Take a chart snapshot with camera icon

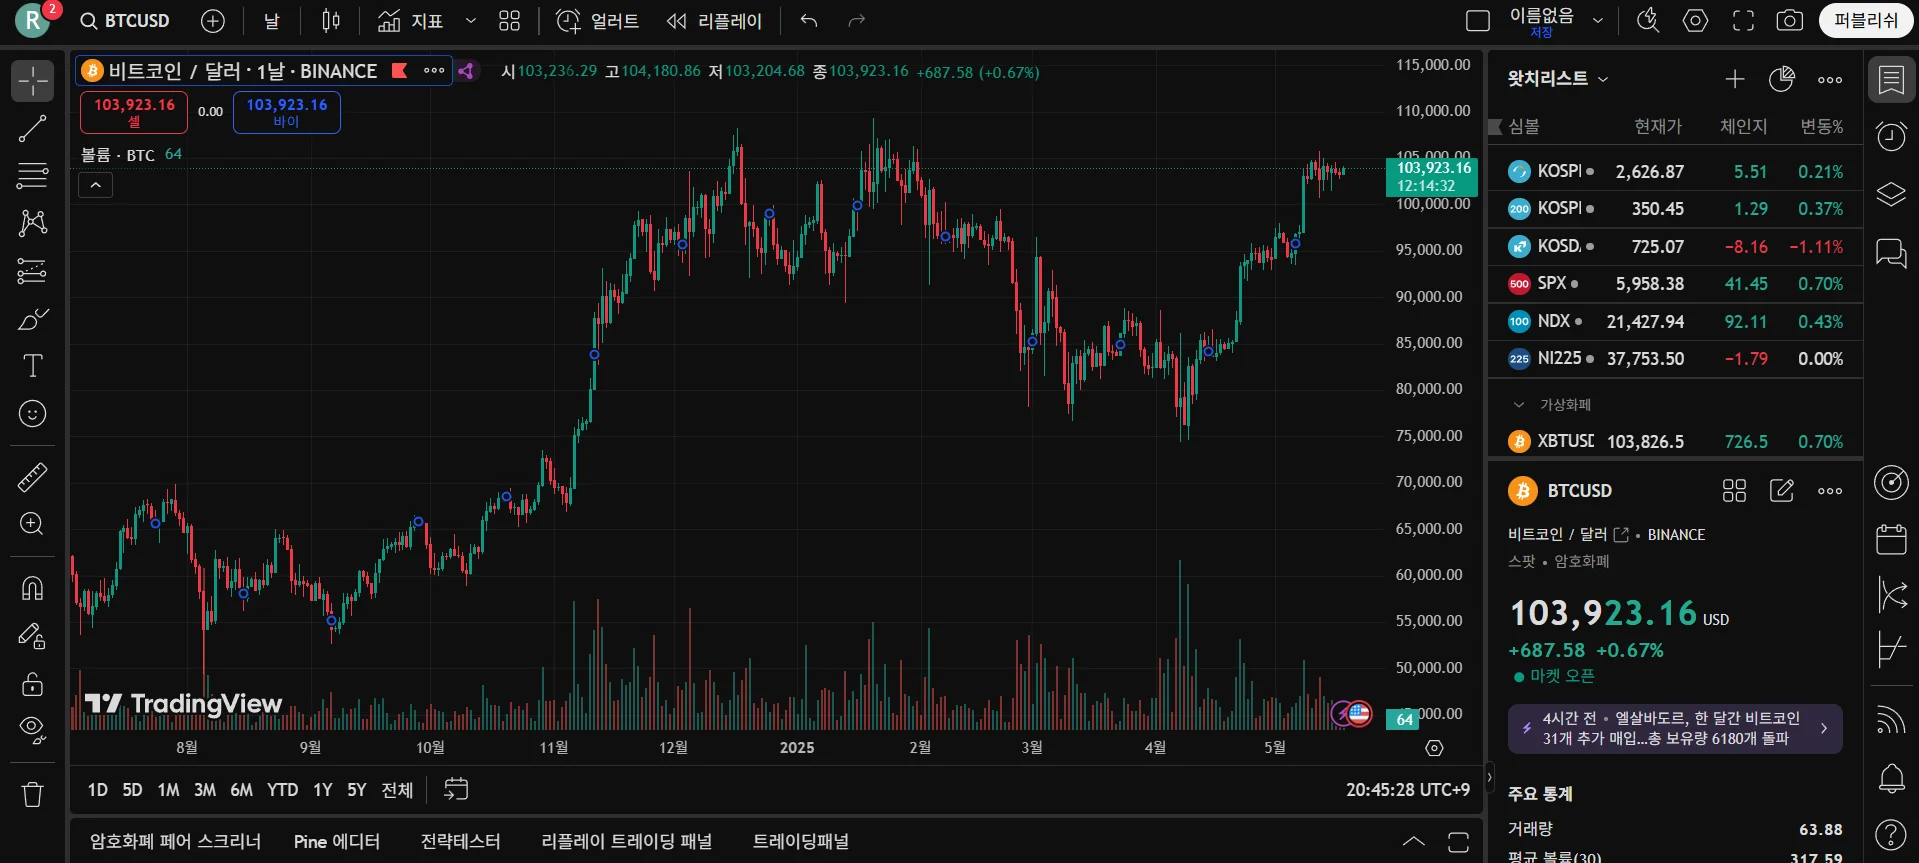[1789, 20]
